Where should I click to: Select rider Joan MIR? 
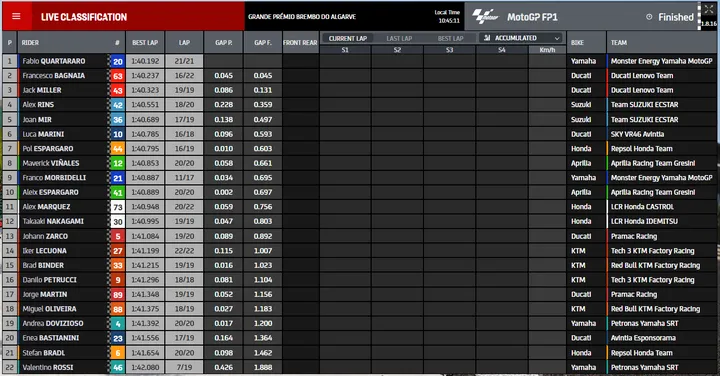(x=37, y=119)
